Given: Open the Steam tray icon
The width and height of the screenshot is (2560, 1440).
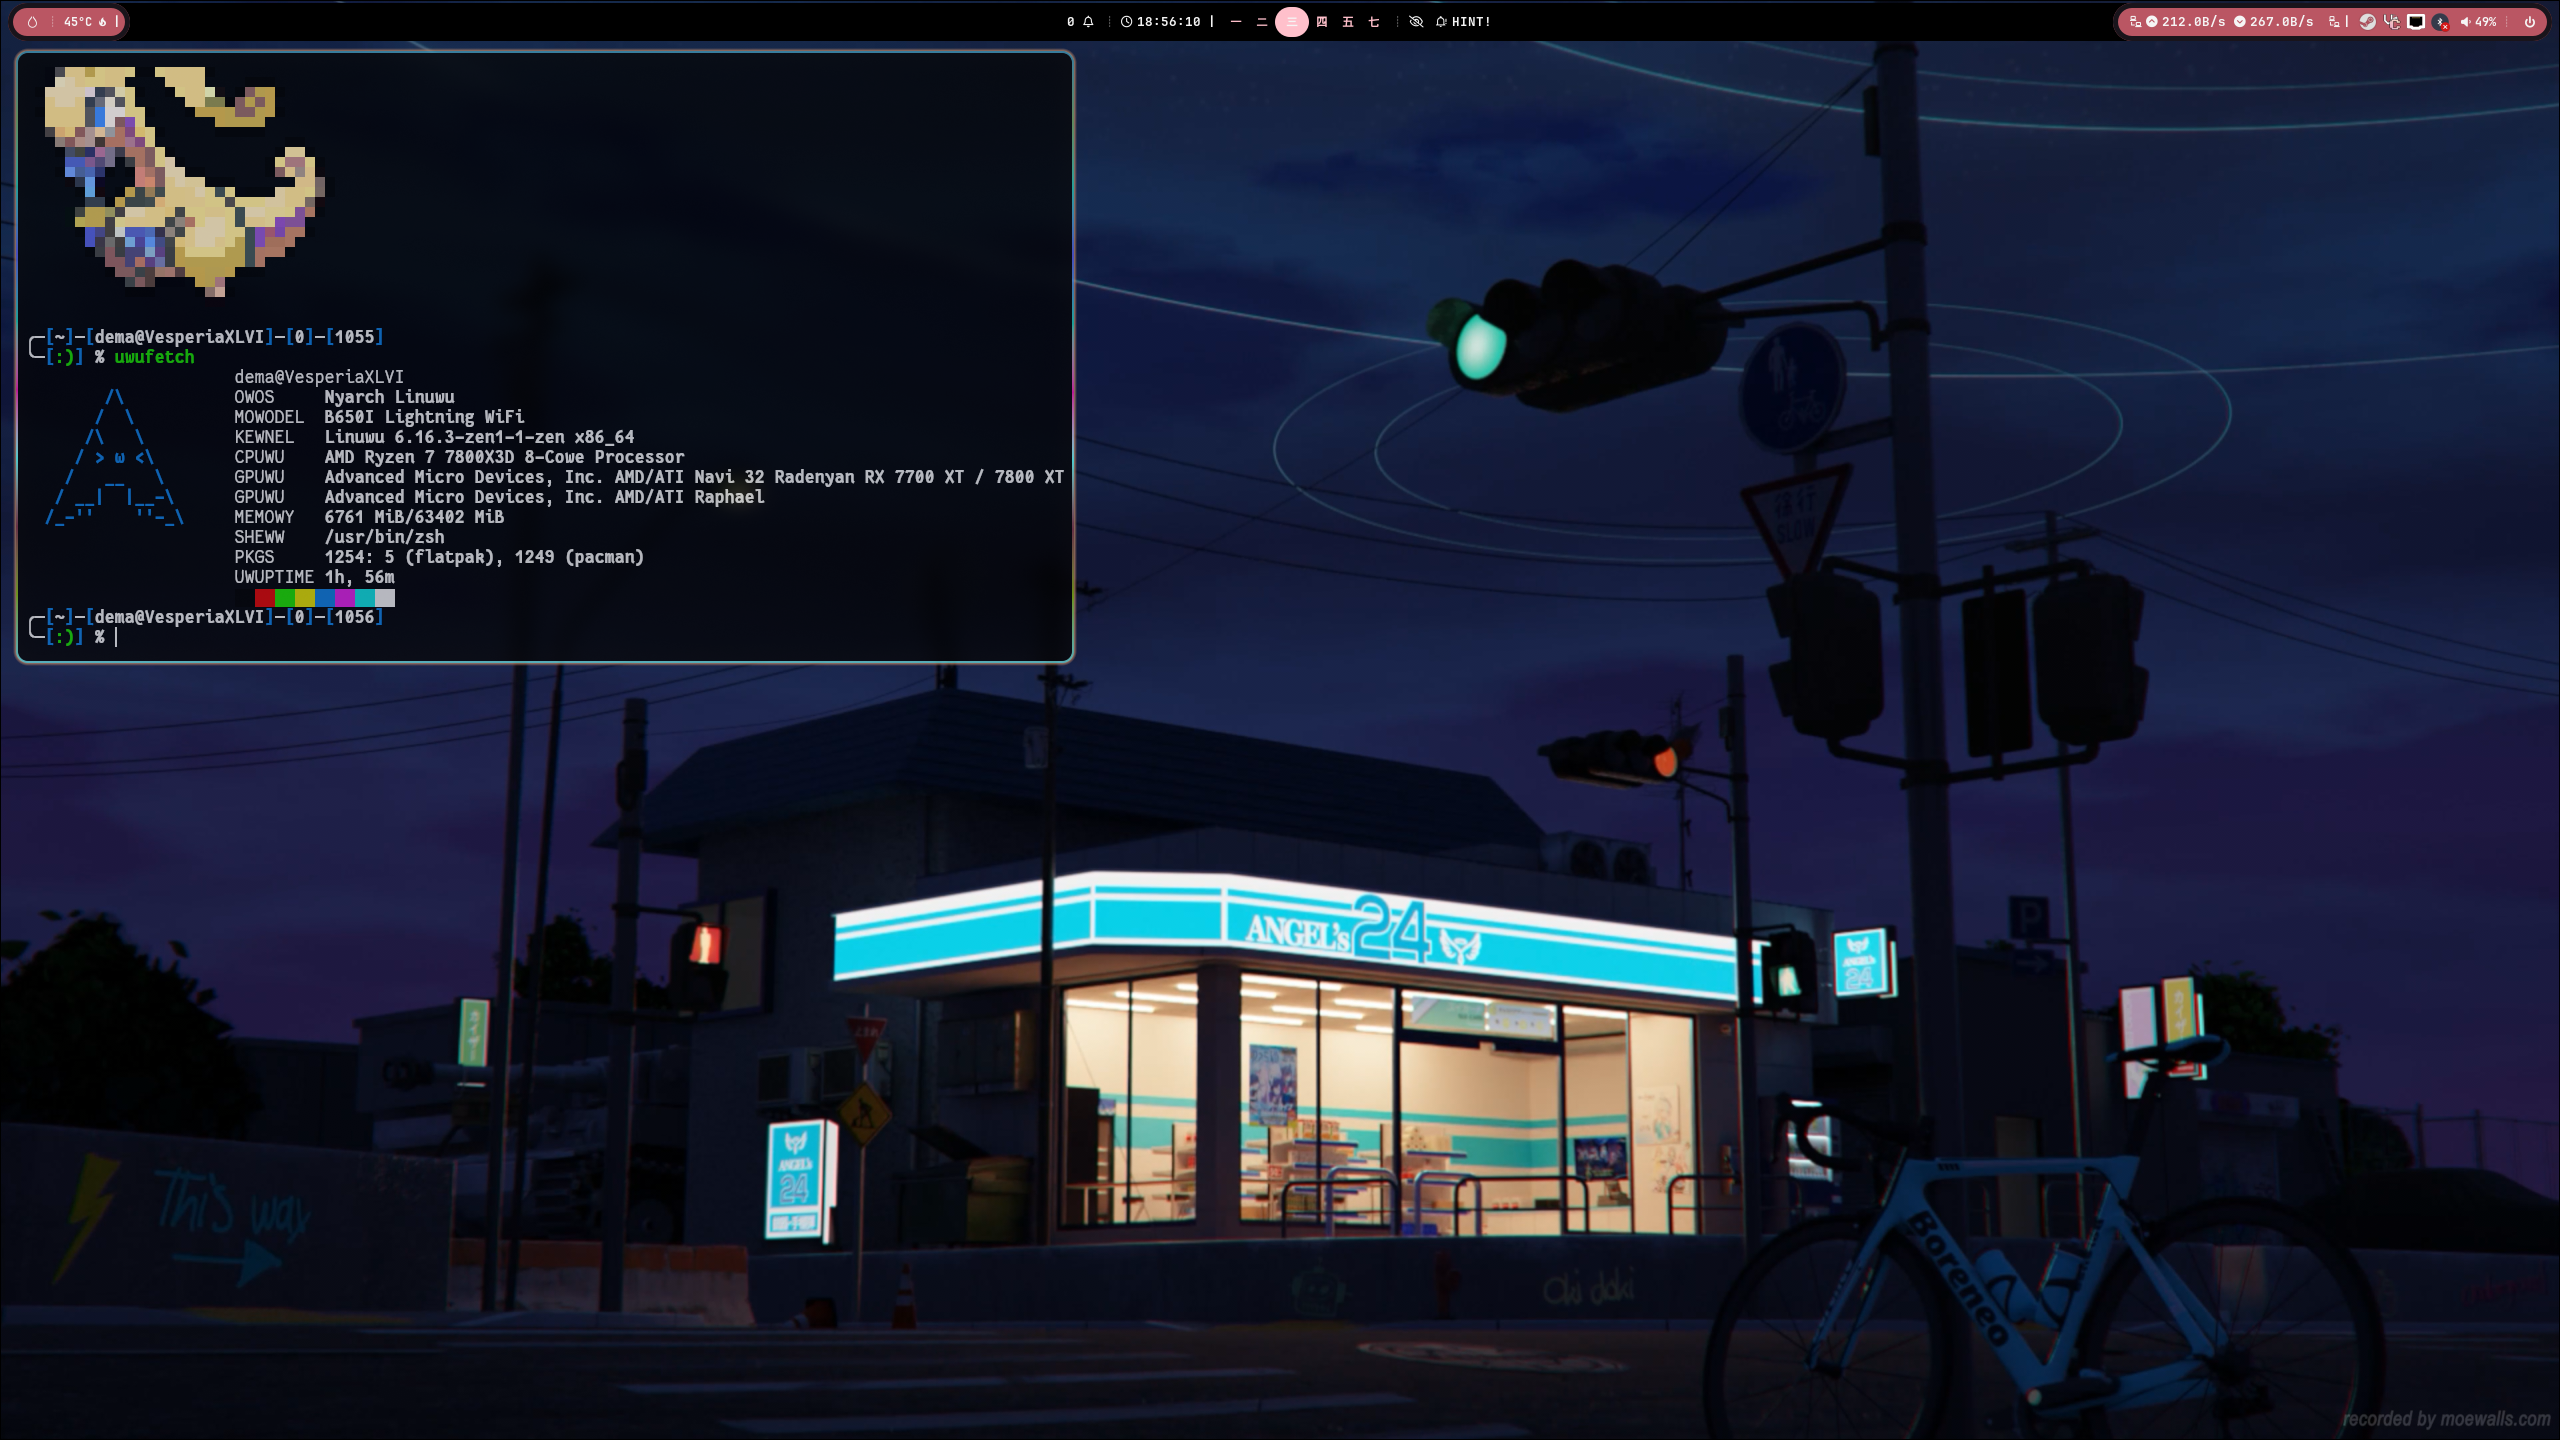Looking at the screenshot, I should [x=2367, y=22].
